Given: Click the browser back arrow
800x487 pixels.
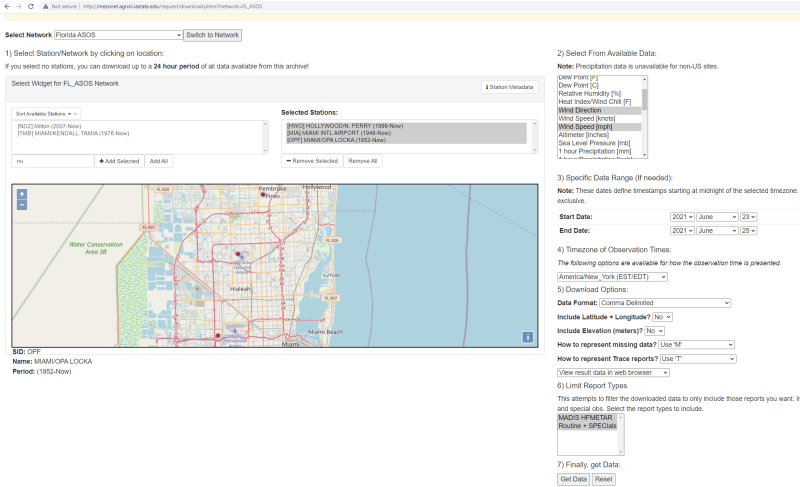Looking at the screenshot, I should click(x=7, y=6).
